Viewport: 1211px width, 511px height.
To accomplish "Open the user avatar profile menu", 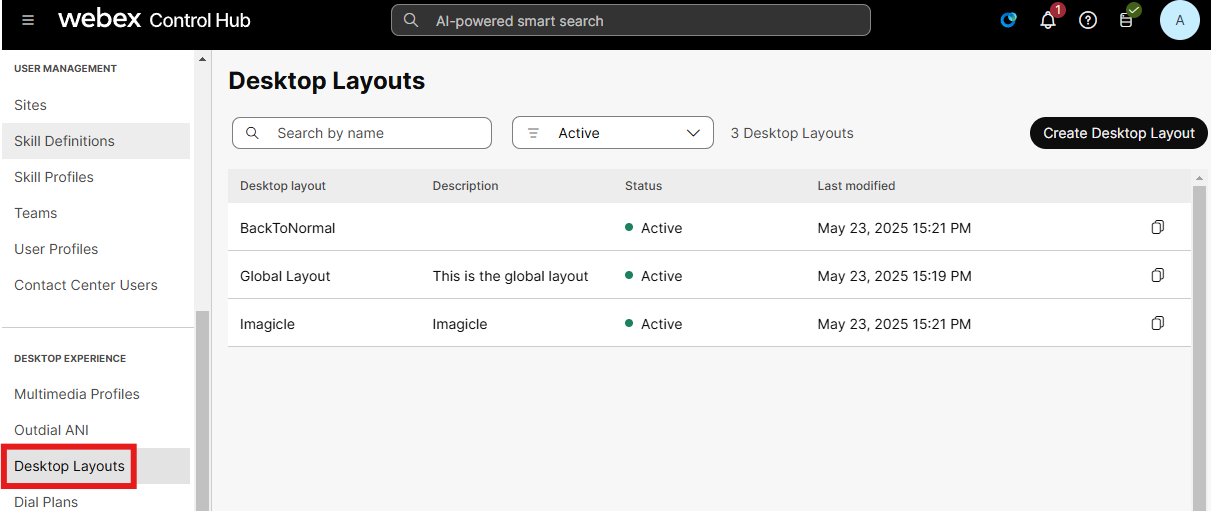I will tap(1179, 20).
